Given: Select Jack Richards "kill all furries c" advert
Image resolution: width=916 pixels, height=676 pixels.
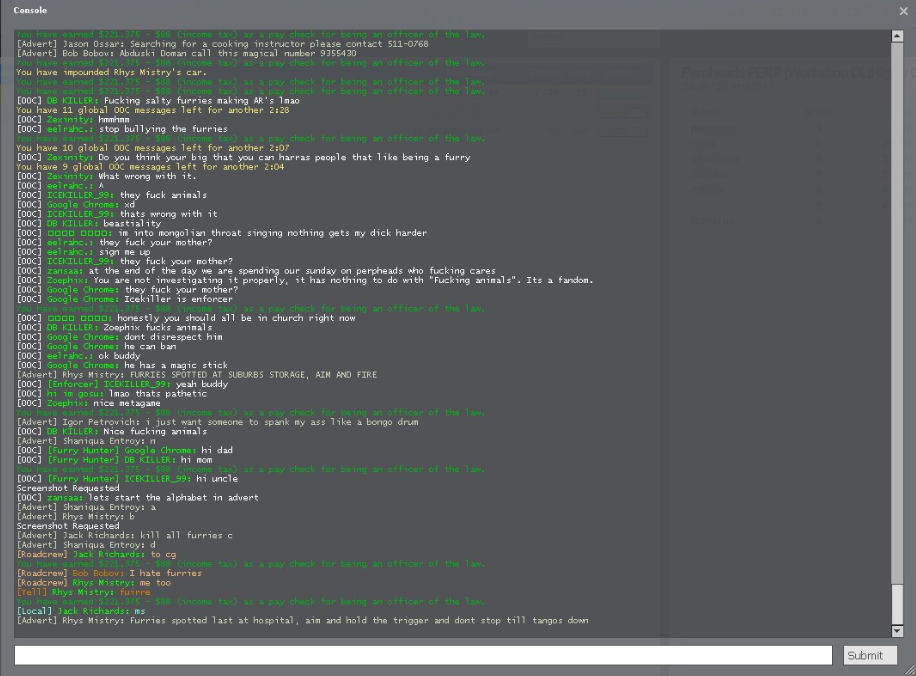Looking at the screenshot, I should click(x=124, y=536).
